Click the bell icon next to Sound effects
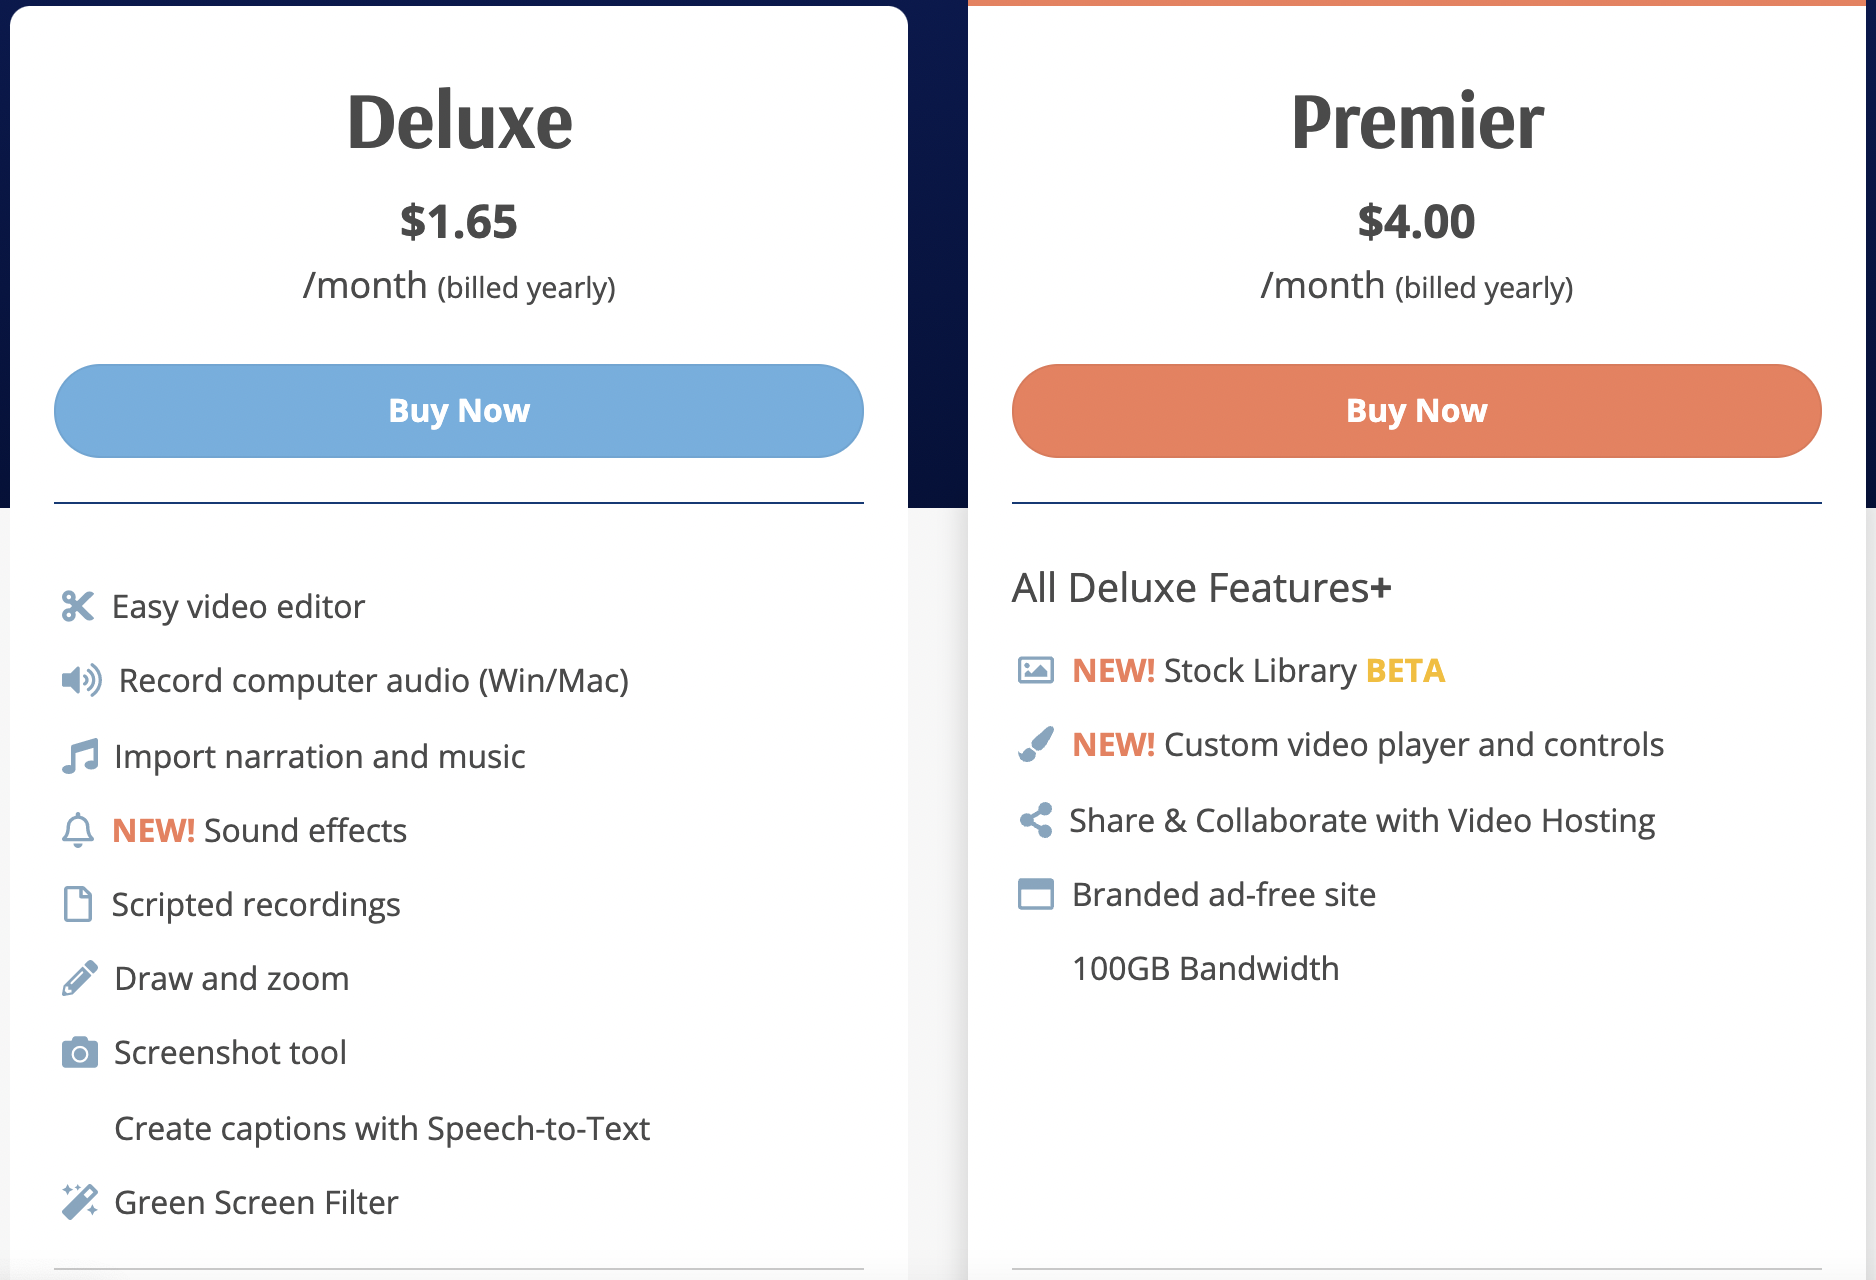 click(x=77, y=830)
